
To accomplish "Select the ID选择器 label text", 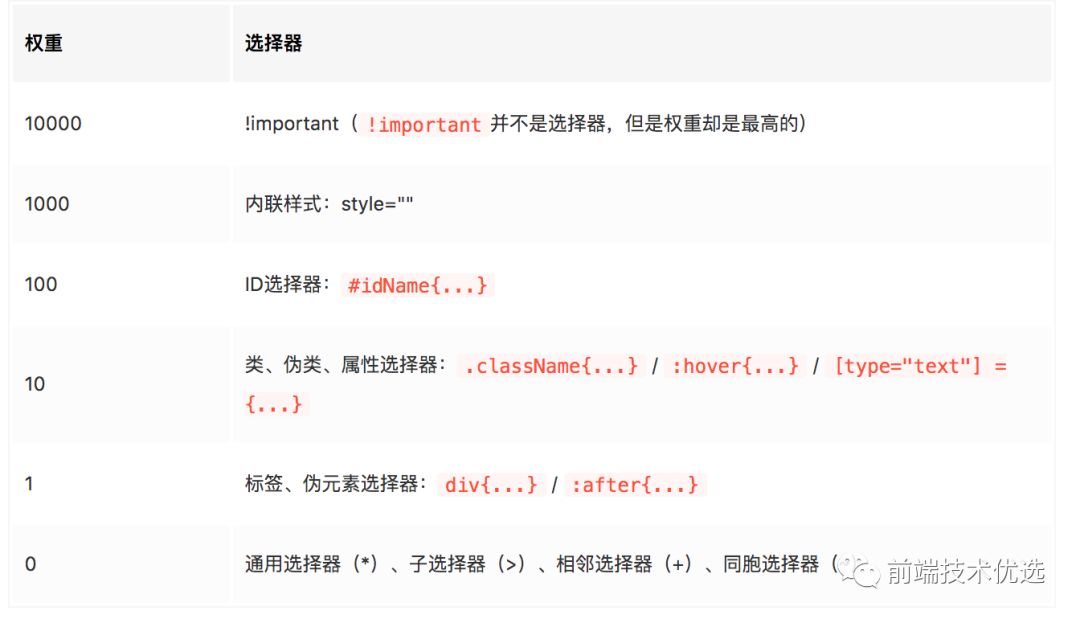I will coord(286,285).
